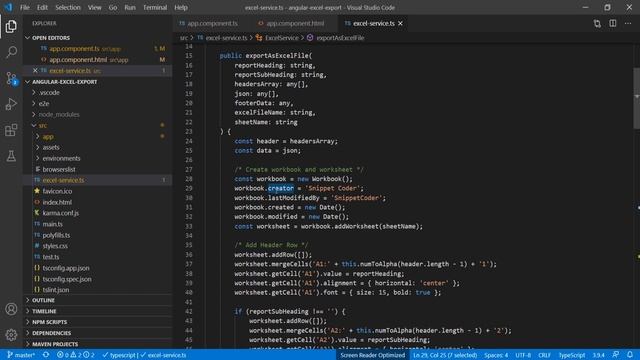
Task: Show errors and warnings in status bar
Action: pyautogui.click(x=76, y=355)
